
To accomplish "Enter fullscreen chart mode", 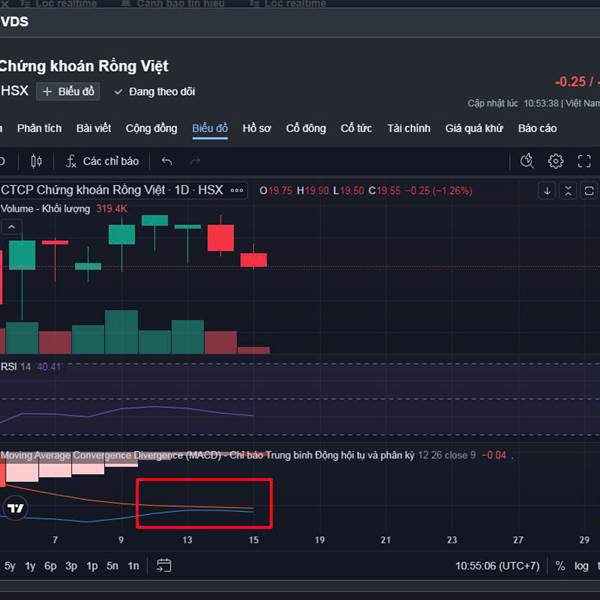I will tap(584, 161).
